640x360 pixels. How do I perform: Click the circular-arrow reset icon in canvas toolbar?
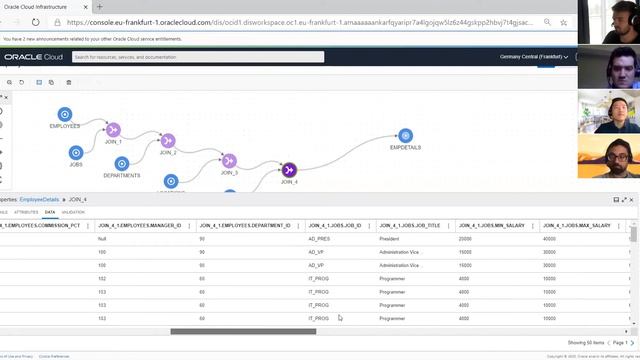click(x=22, y=82)
